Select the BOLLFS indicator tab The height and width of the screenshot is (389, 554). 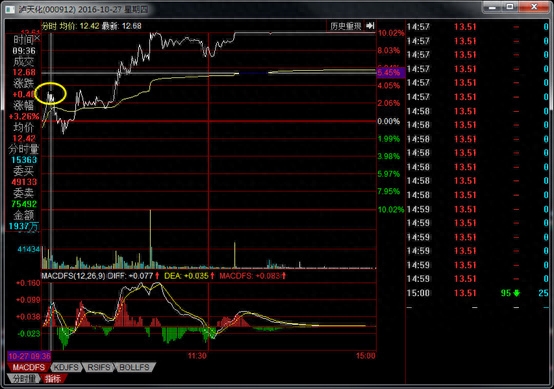[x=134, y=367]
